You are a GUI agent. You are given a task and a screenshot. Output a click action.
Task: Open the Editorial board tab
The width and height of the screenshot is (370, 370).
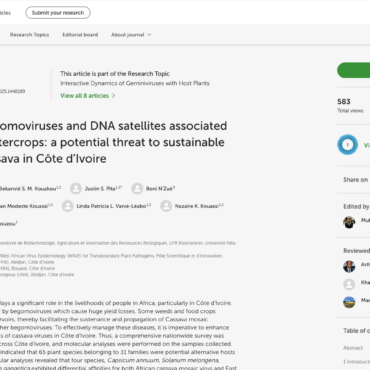(80, 35)
